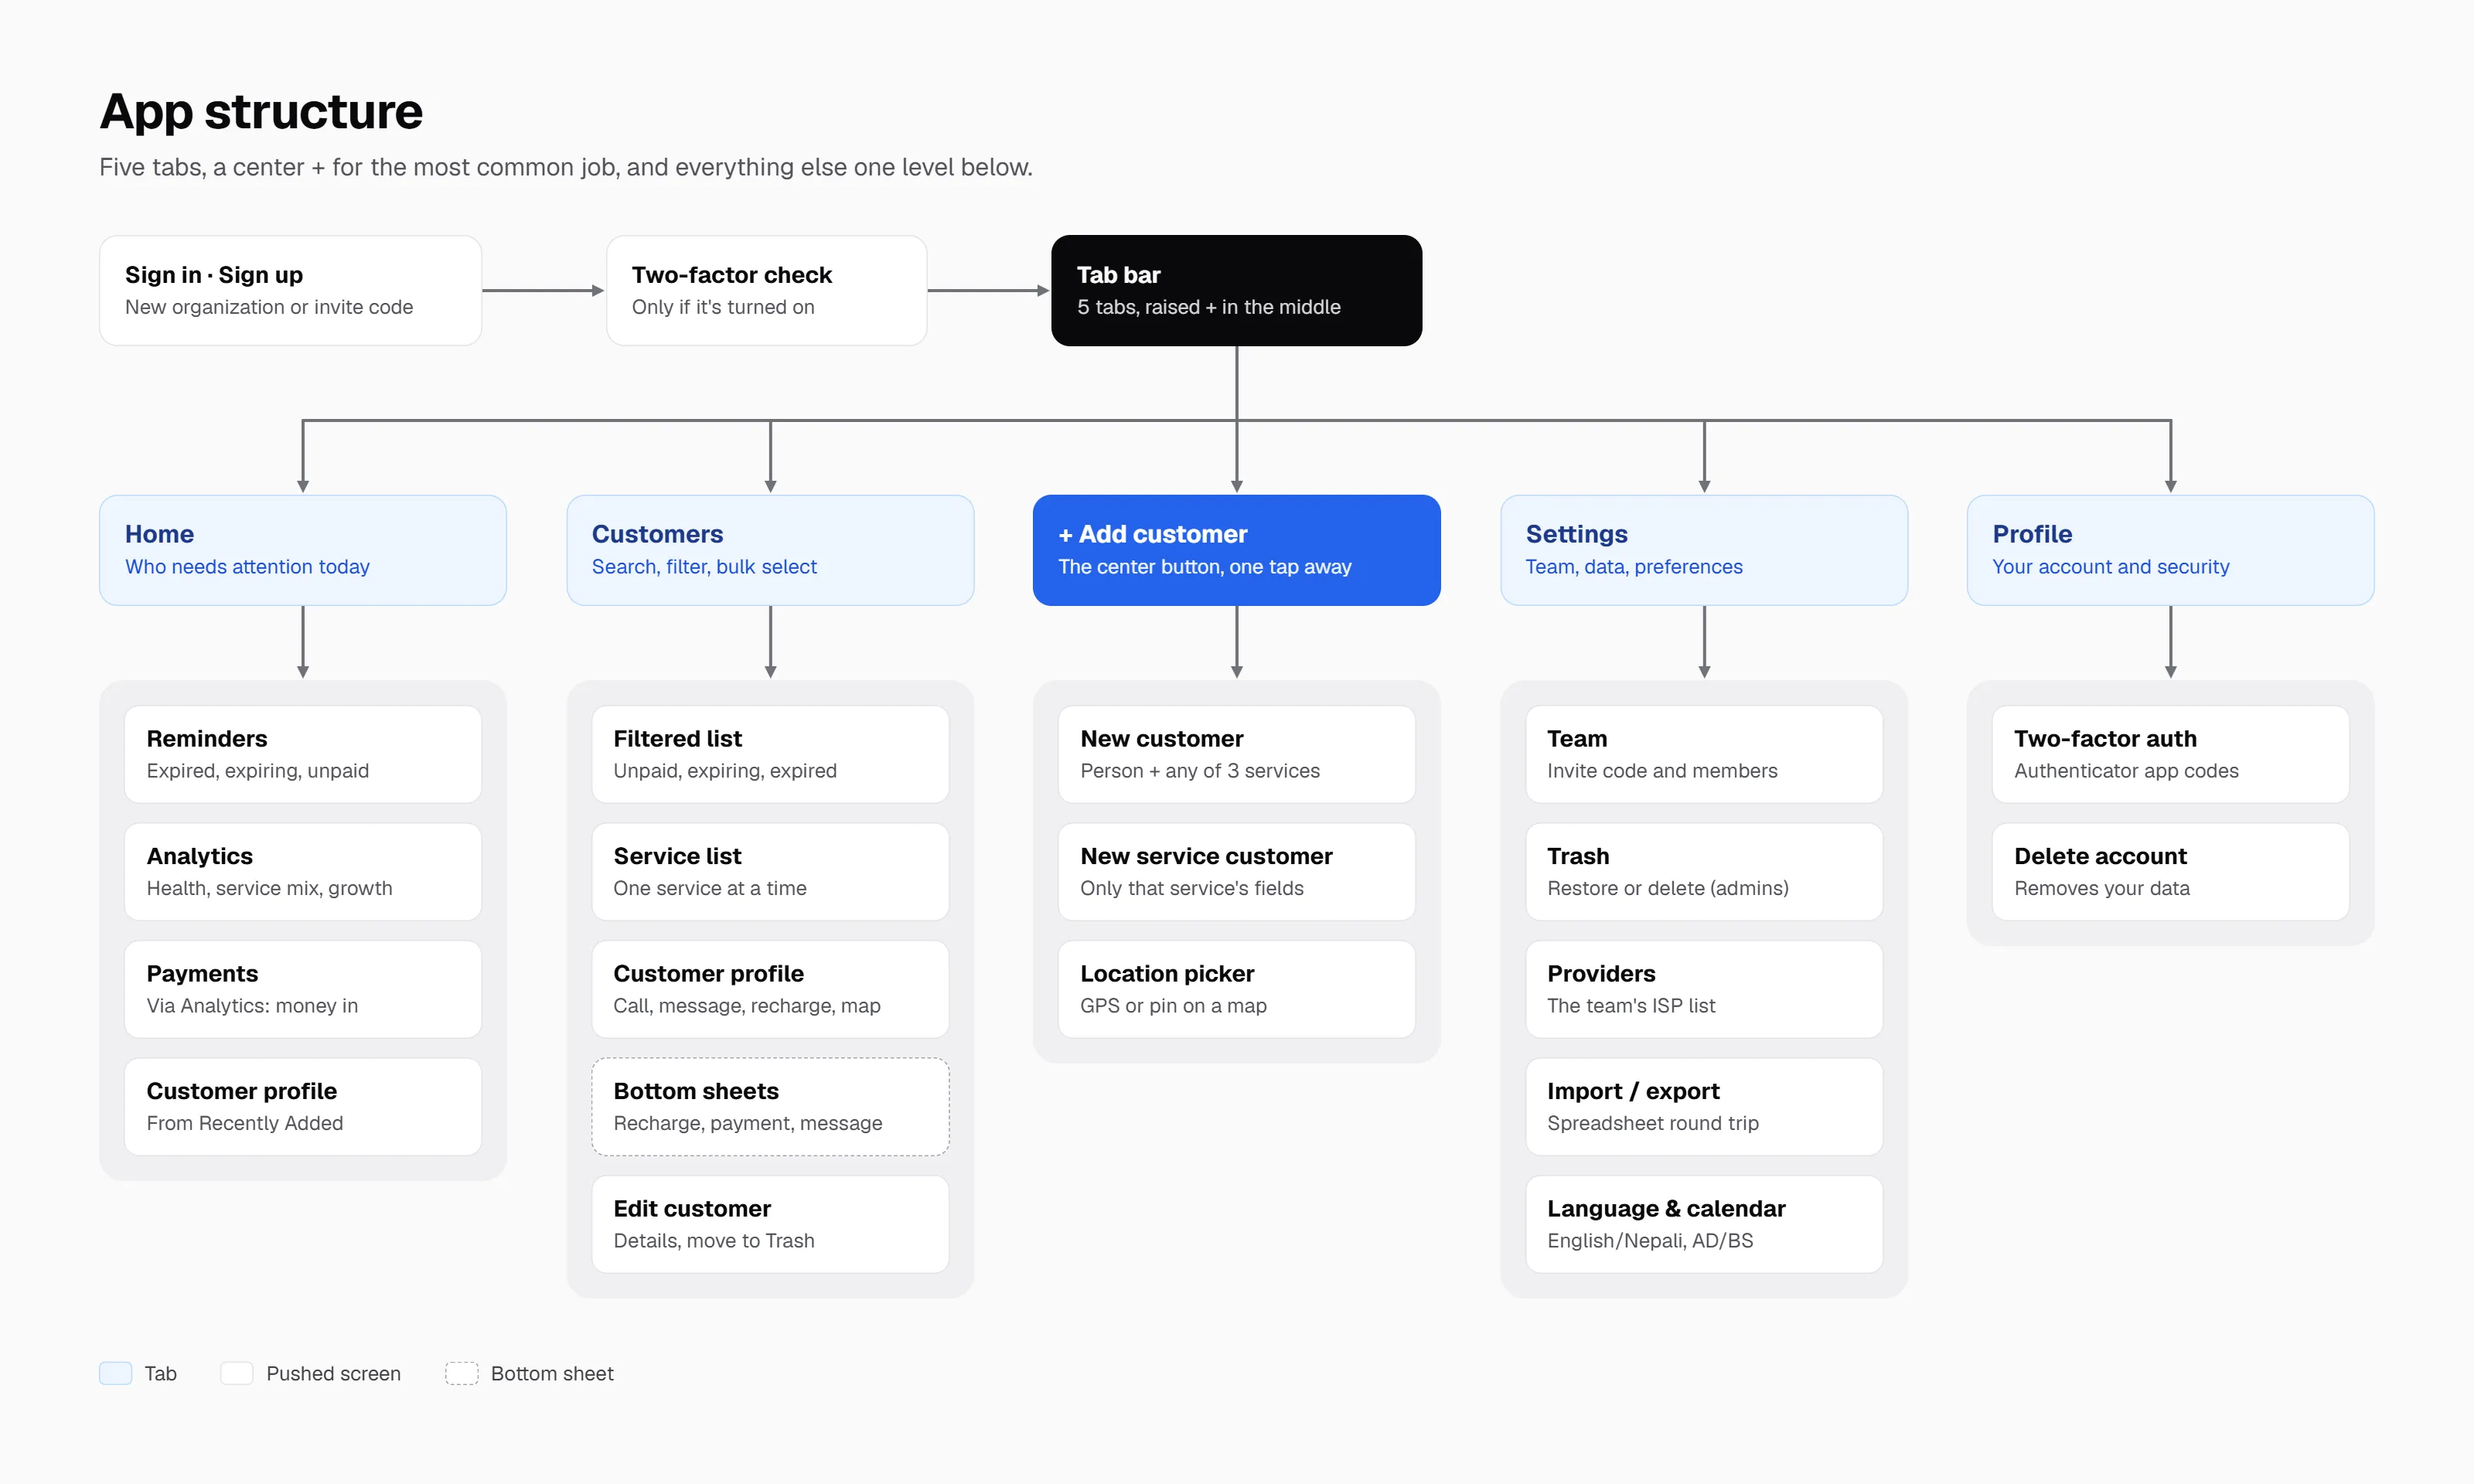Click the 'Bottom sheet' legend label

[x=552, y=1373]
